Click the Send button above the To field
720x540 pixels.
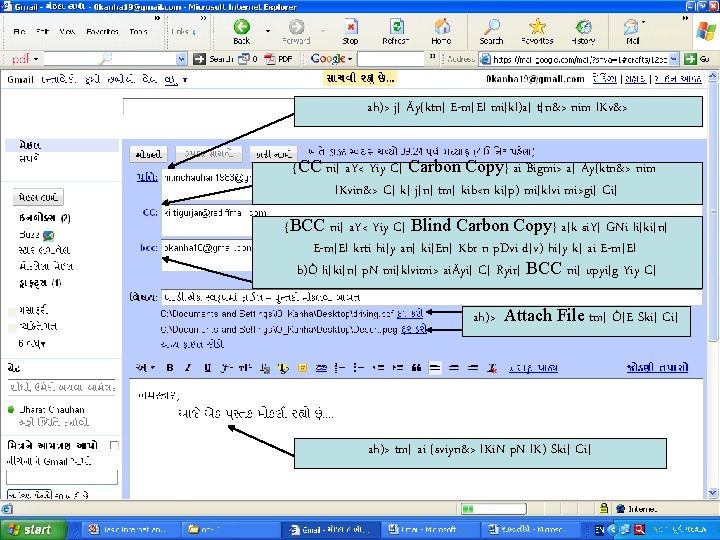(x=149, y=154)
